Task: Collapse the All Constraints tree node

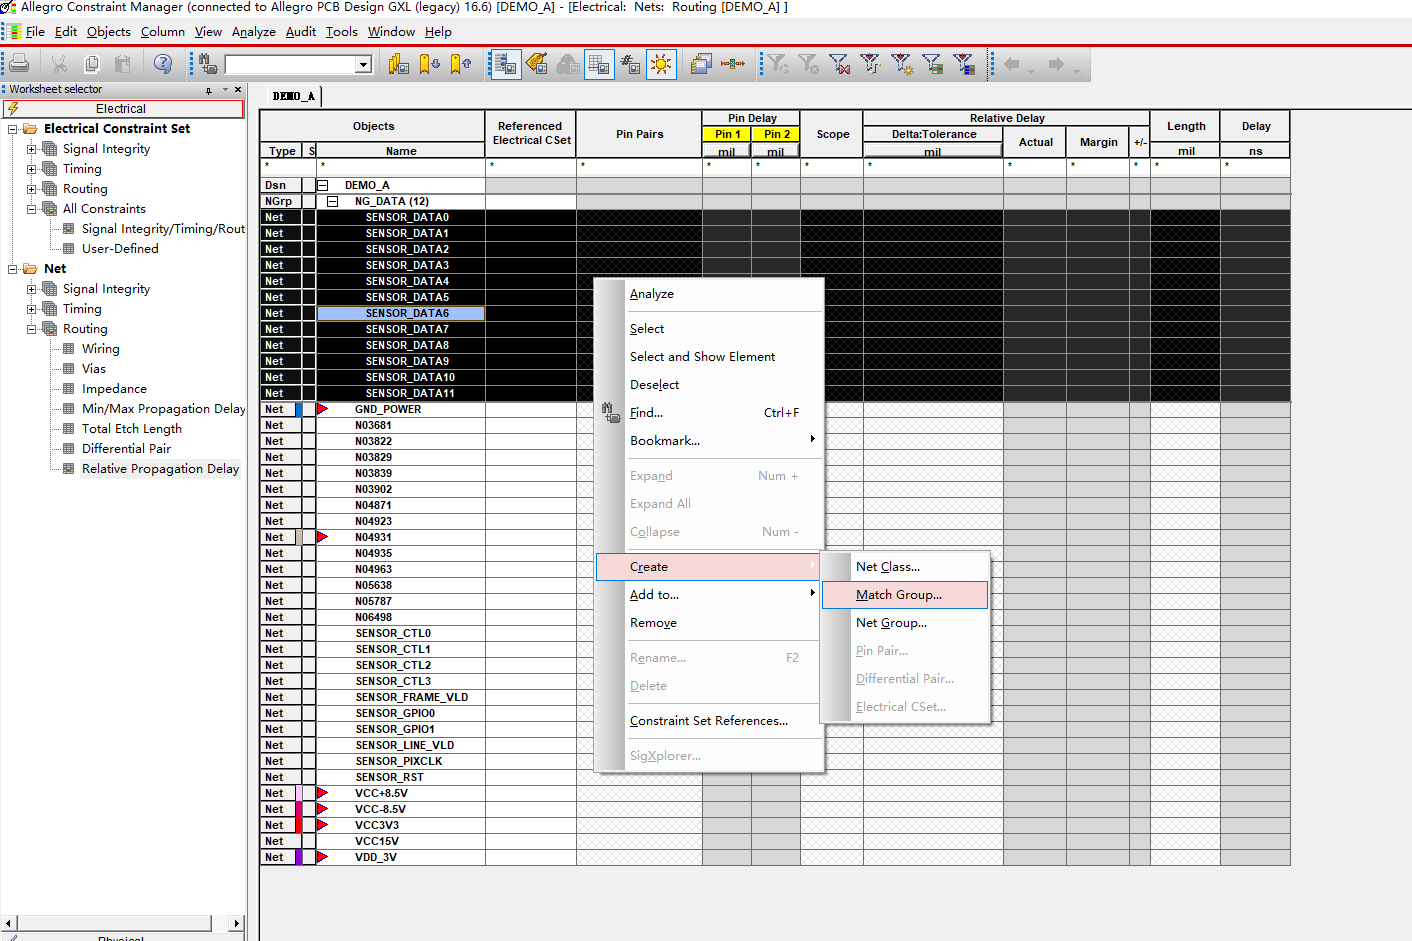Action: [31, 209]
